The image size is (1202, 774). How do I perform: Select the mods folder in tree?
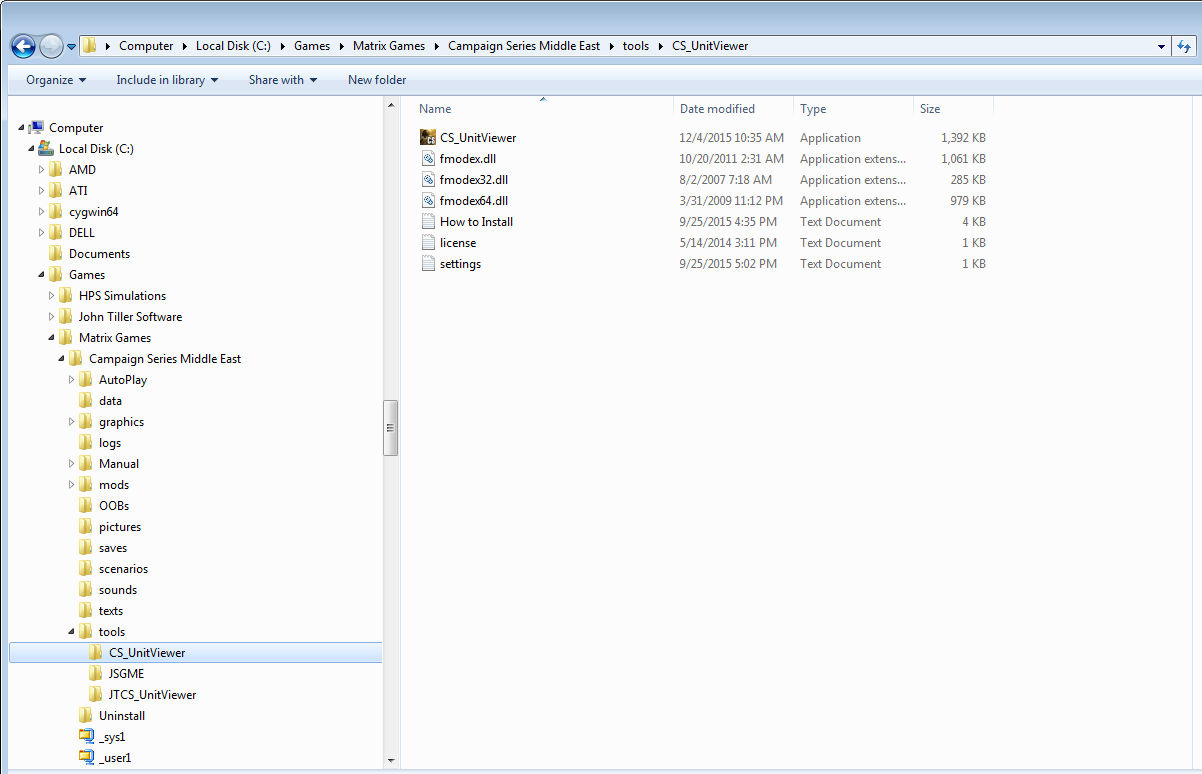point(114,485)
